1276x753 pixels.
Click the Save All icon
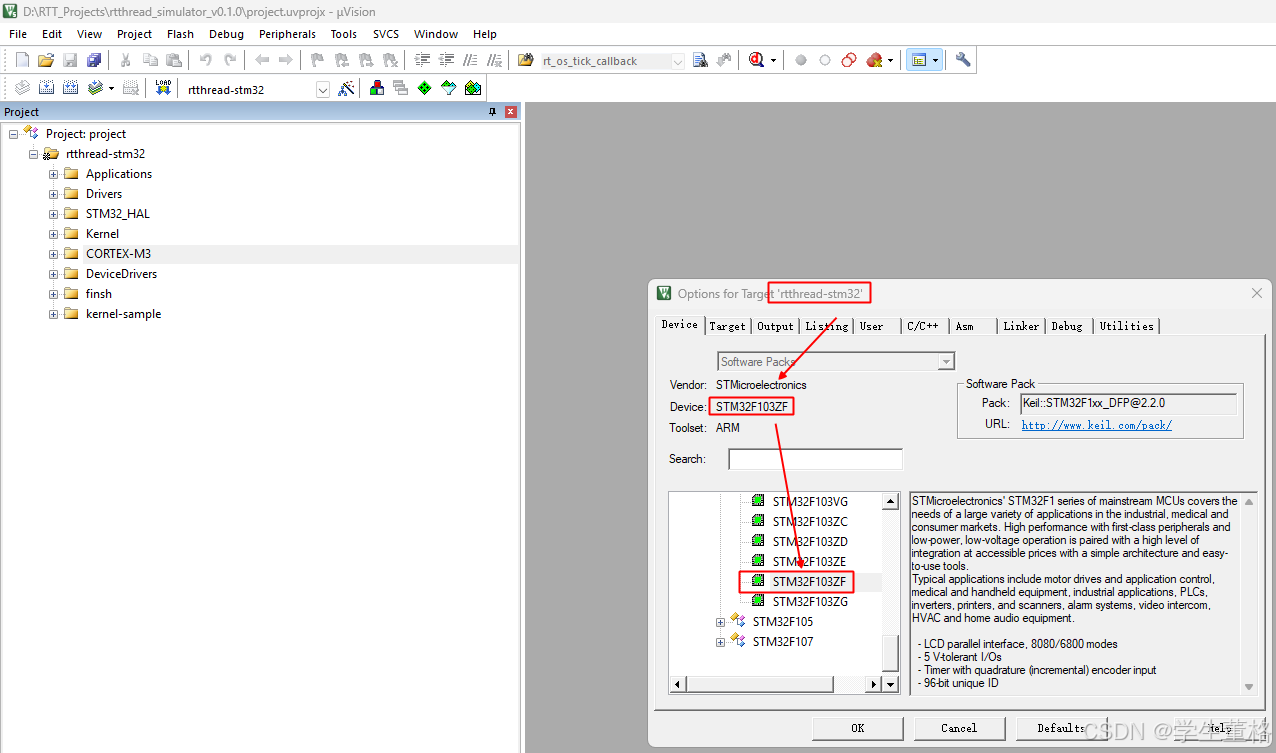94,60
